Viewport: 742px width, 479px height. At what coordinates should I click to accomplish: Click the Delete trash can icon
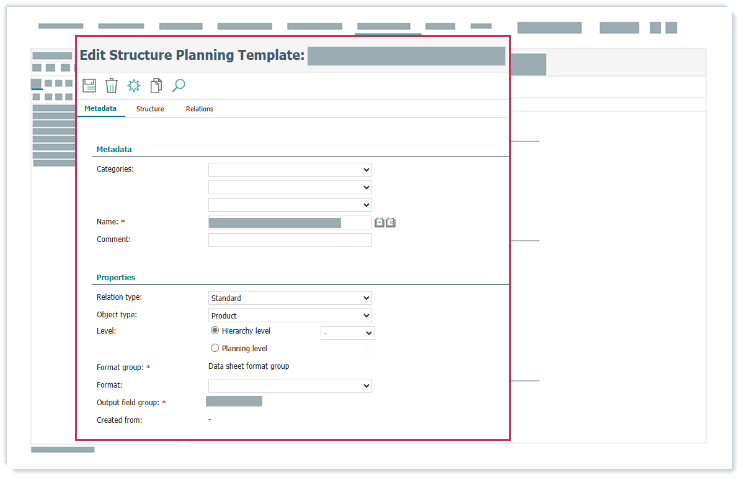click(x=112, y=86)
